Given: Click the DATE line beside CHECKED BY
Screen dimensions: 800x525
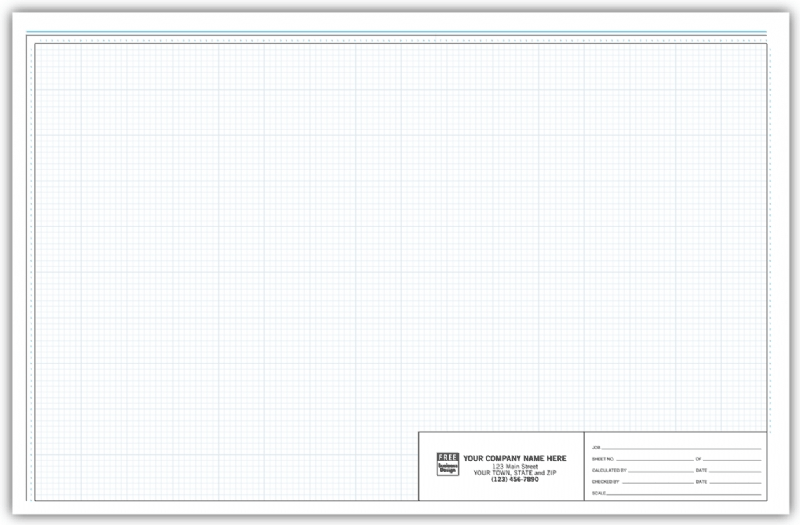Looking at the screenshot, I should tap(735, 483).
